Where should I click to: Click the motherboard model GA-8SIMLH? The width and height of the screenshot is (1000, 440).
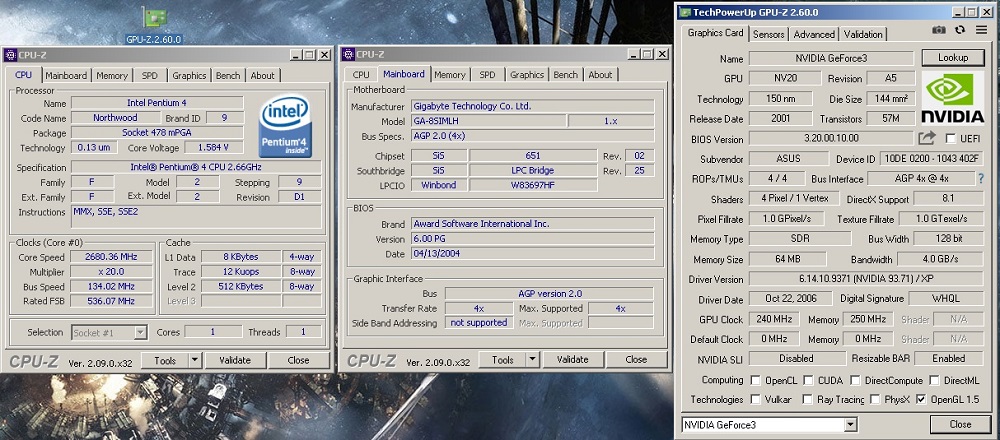point(489,121)
